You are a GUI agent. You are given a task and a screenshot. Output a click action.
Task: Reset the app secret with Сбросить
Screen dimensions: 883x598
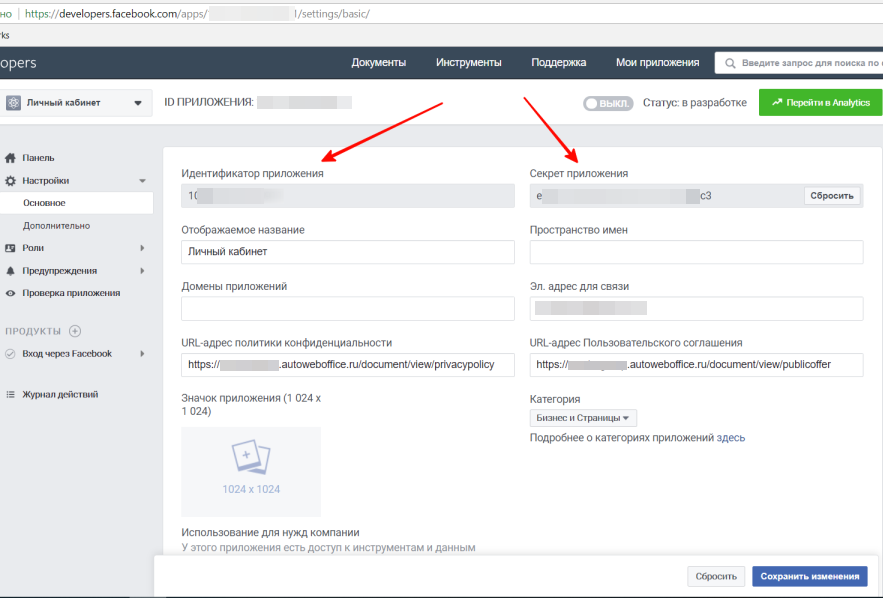(x=832, y=196)
